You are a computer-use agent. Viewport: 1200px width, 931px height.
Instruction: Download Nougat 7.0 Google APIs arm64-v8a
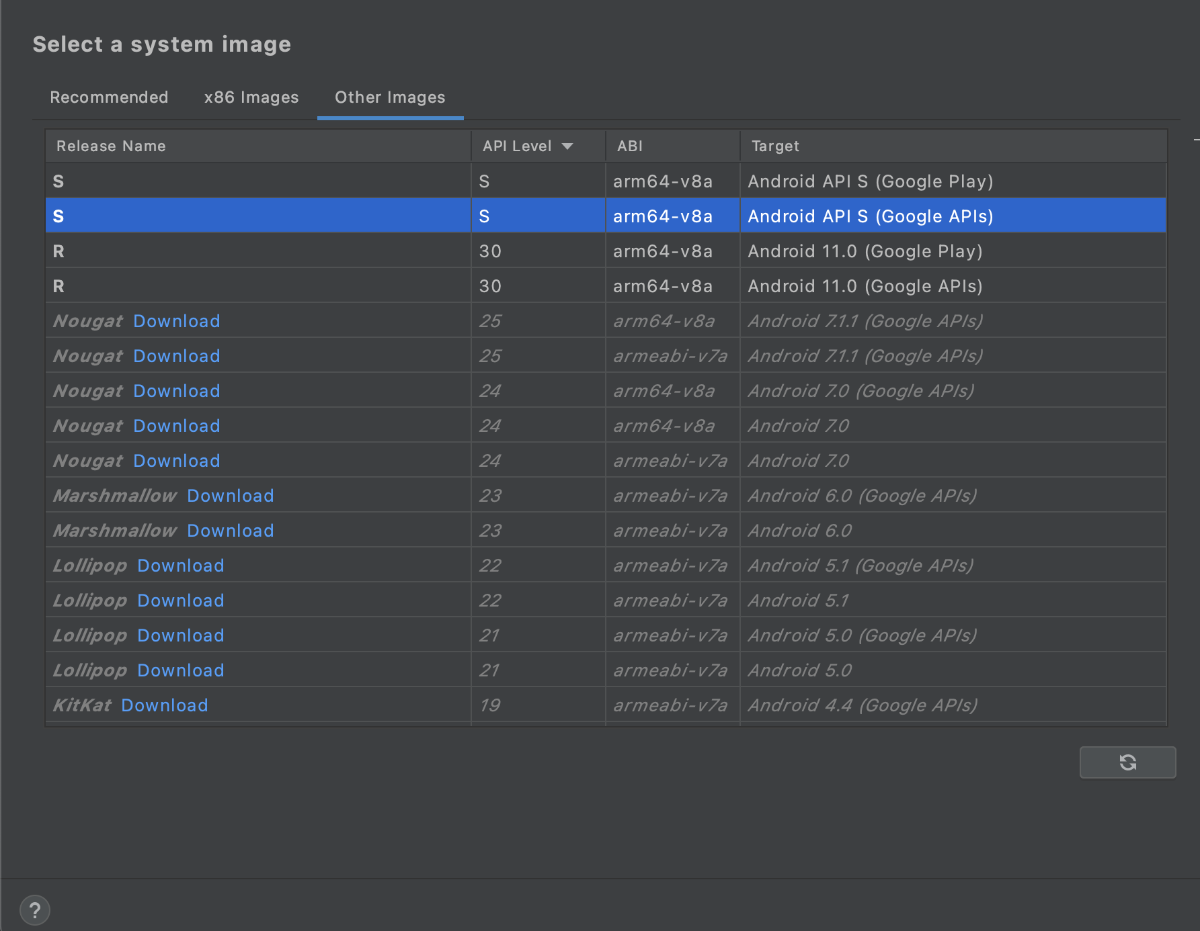176,391
